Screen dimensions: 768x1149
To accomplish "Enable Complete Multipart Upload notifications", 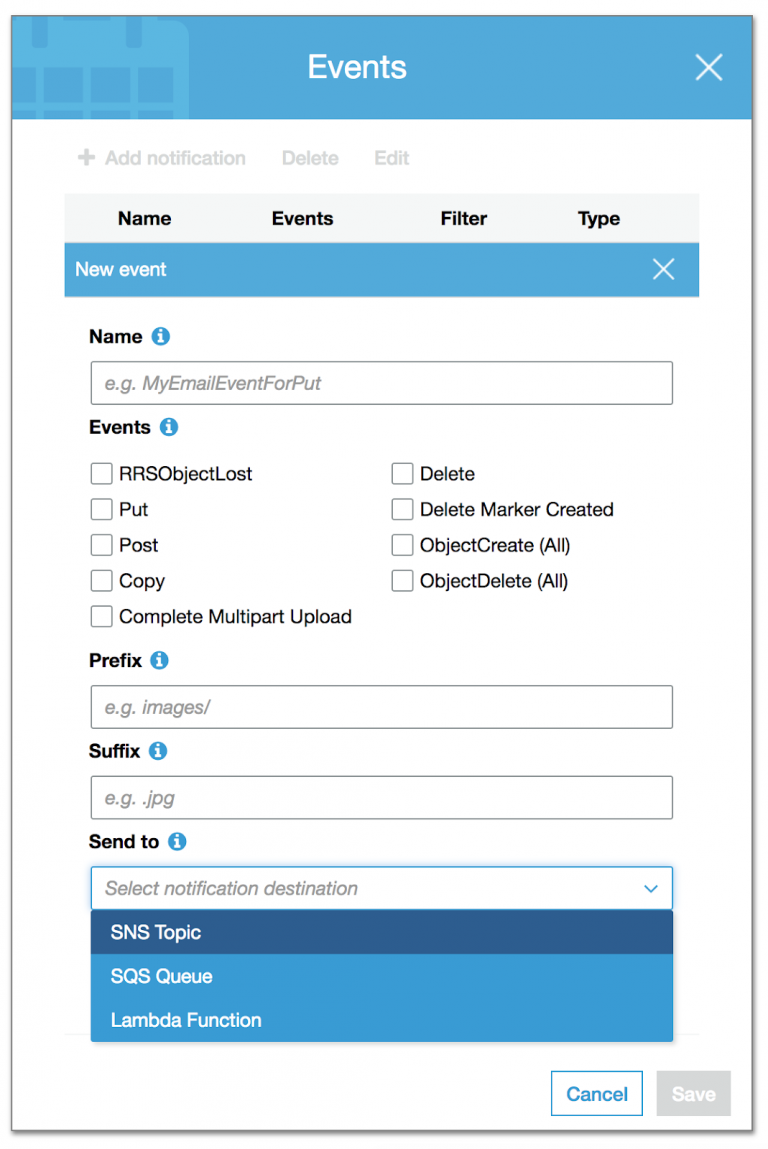I will [101, 616].
